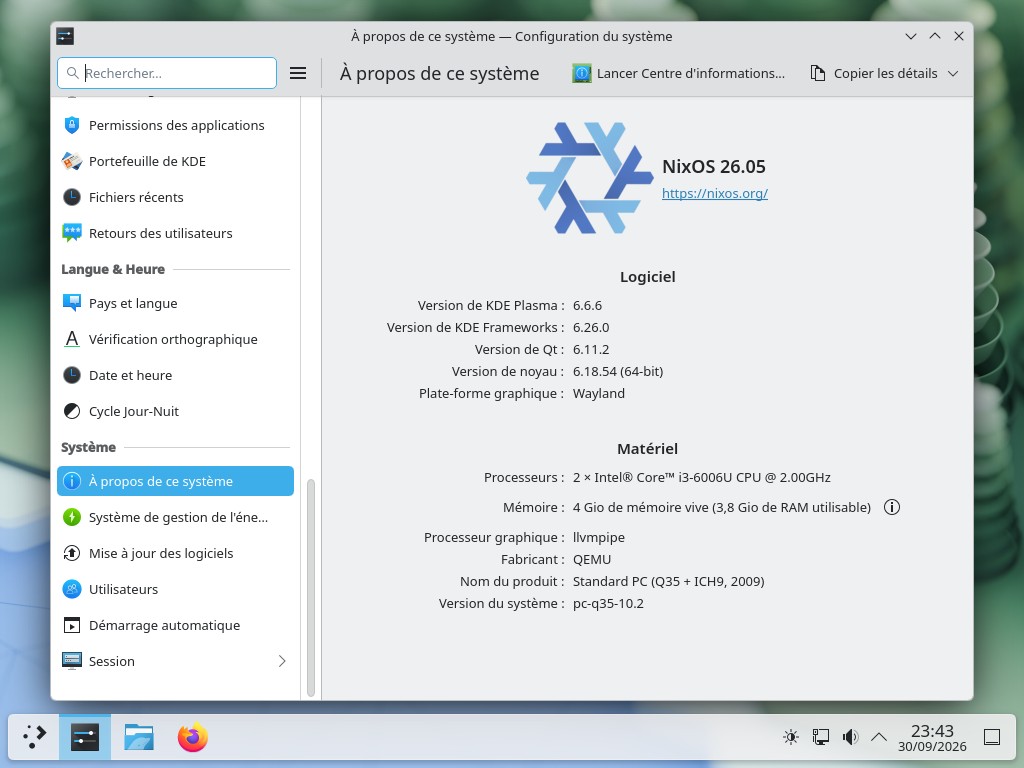The image size is (1024, 768).
Task: Click the system settings window icon in titlebar
Action: pyautogui.click(x=65, y=36)
